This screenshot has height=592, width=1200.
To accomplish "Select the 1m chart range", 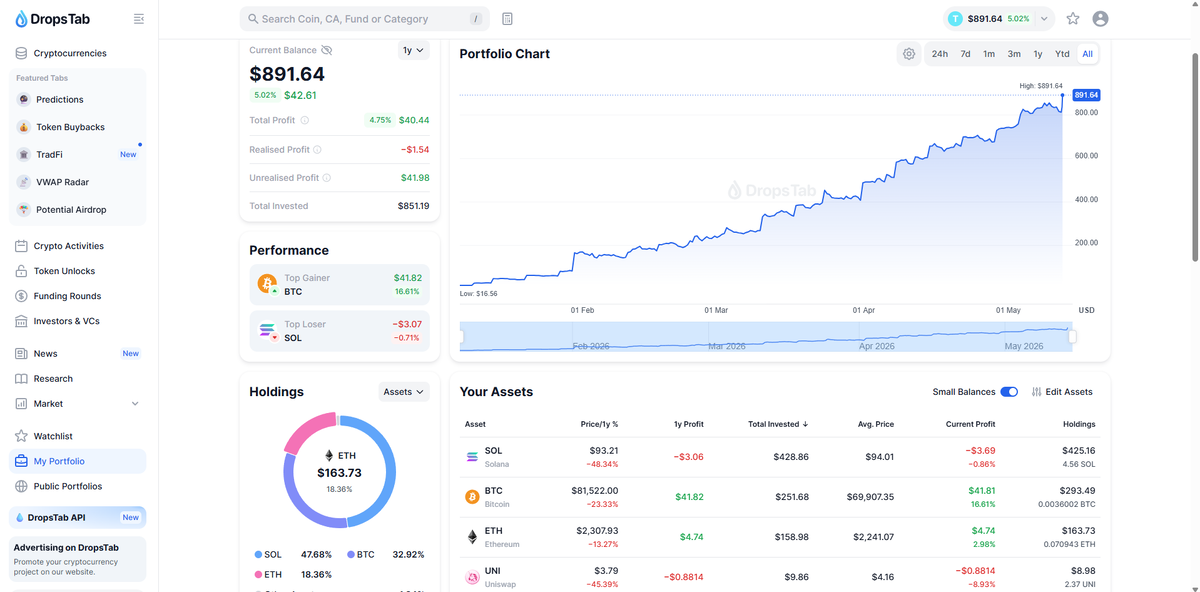I will [989, 54].
